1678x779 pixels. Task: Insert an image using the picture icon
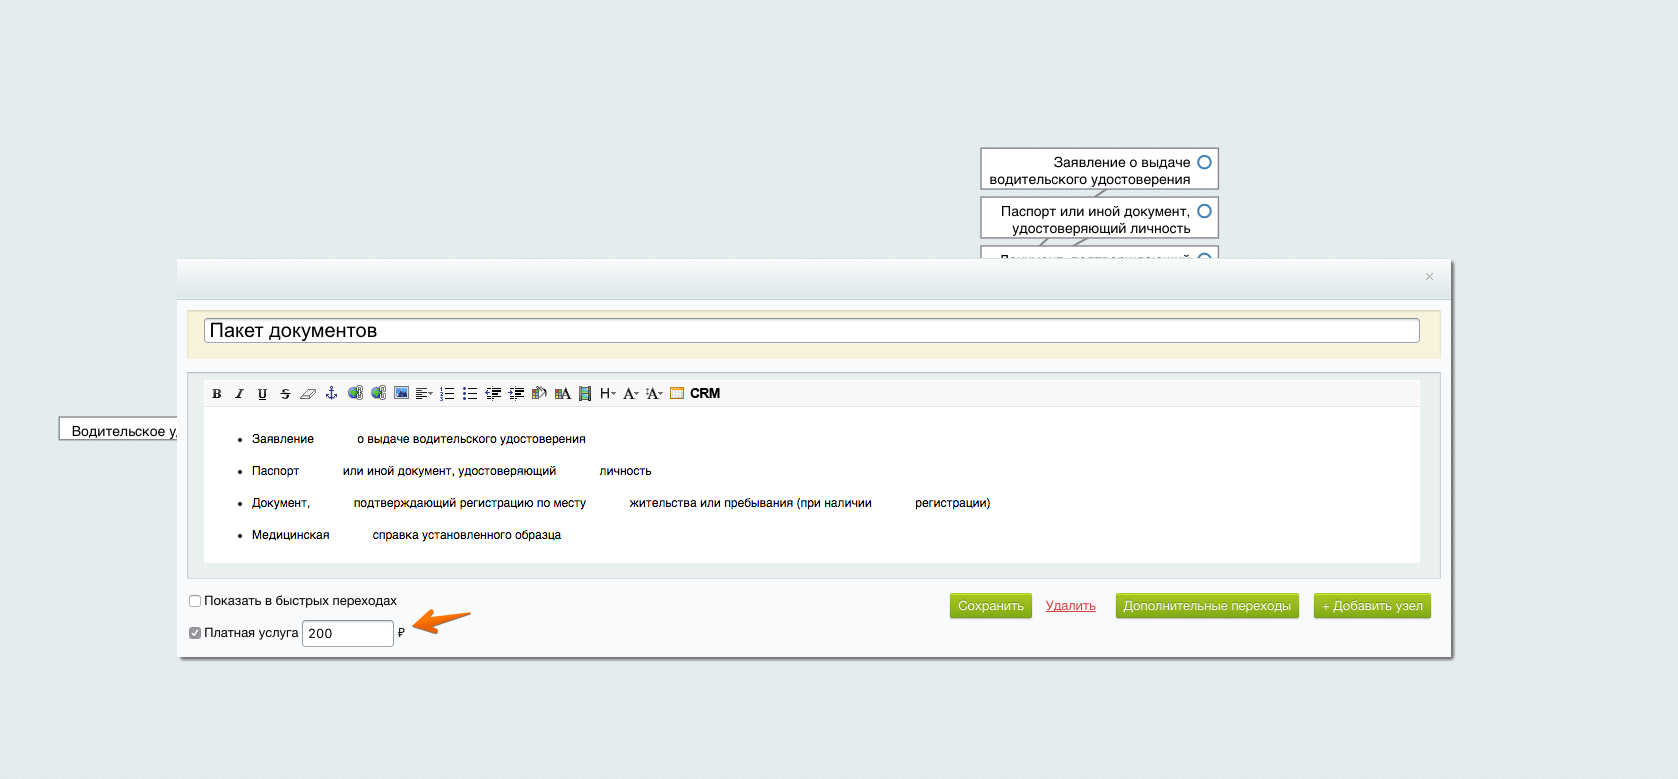click(401, 394)
